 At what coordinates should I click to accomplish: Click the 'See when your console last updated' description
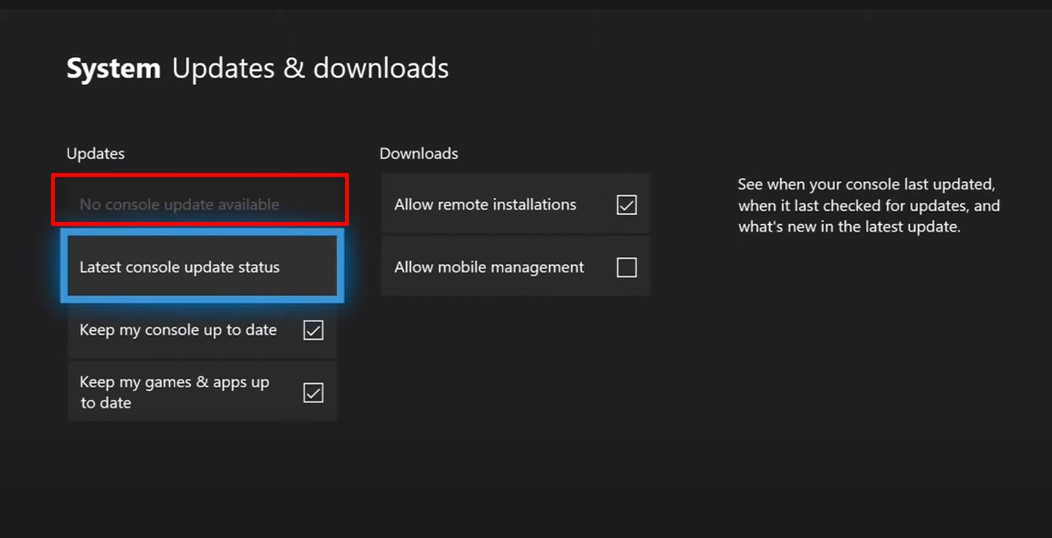click(x=870, y=205)
